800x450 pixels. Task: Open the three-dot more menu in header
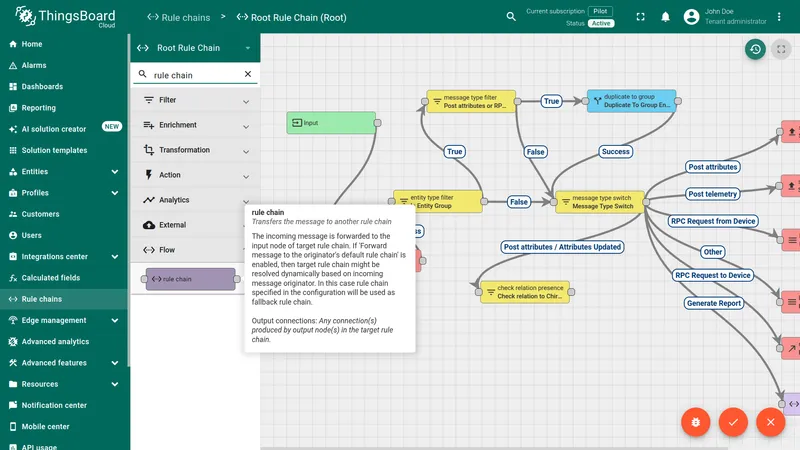click(779, 17)
